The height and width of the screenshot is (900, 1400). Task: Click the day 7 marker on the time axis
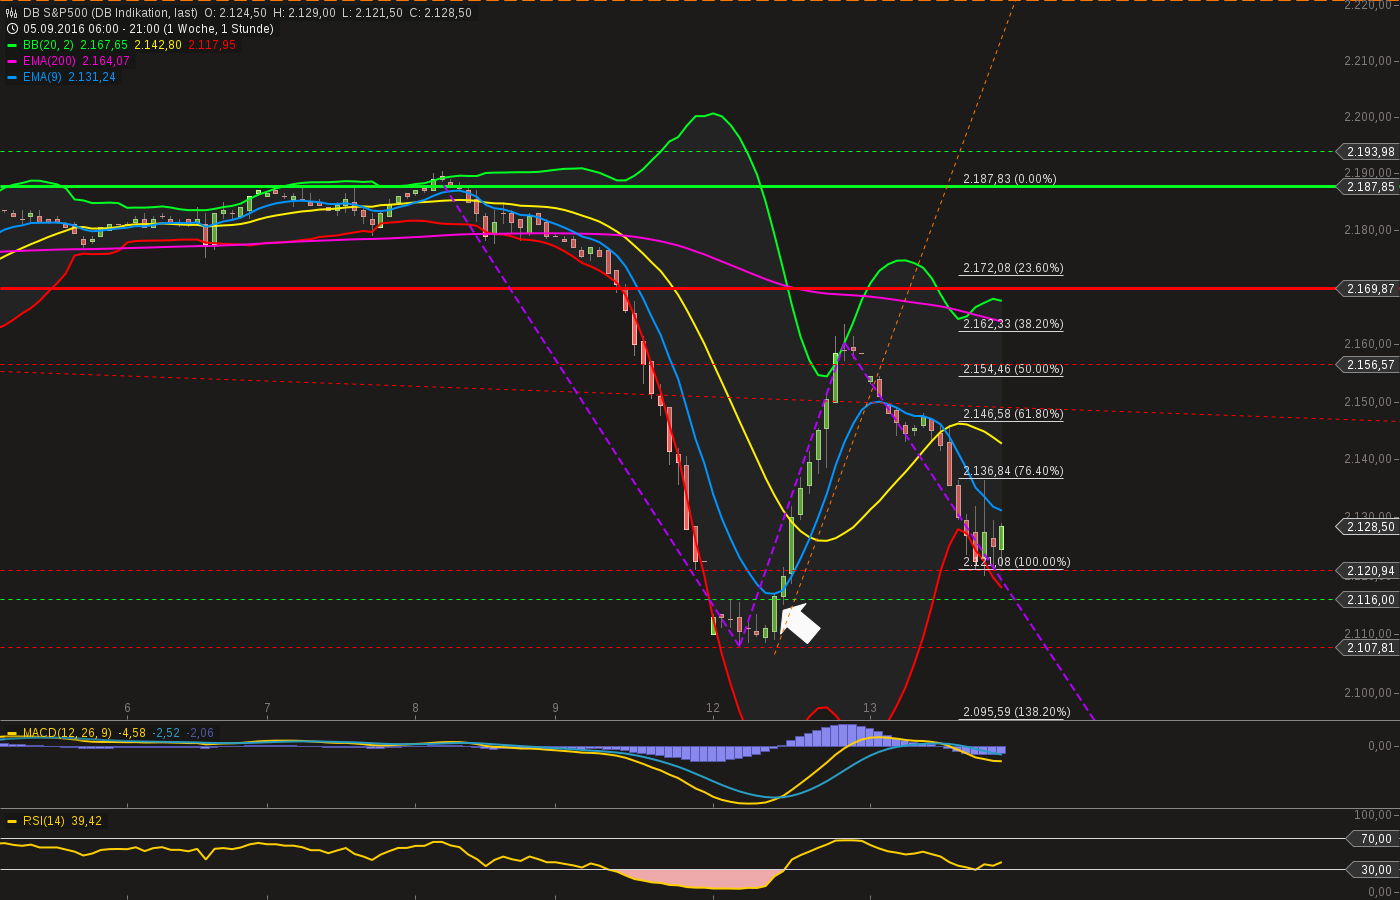click(267, 708)
